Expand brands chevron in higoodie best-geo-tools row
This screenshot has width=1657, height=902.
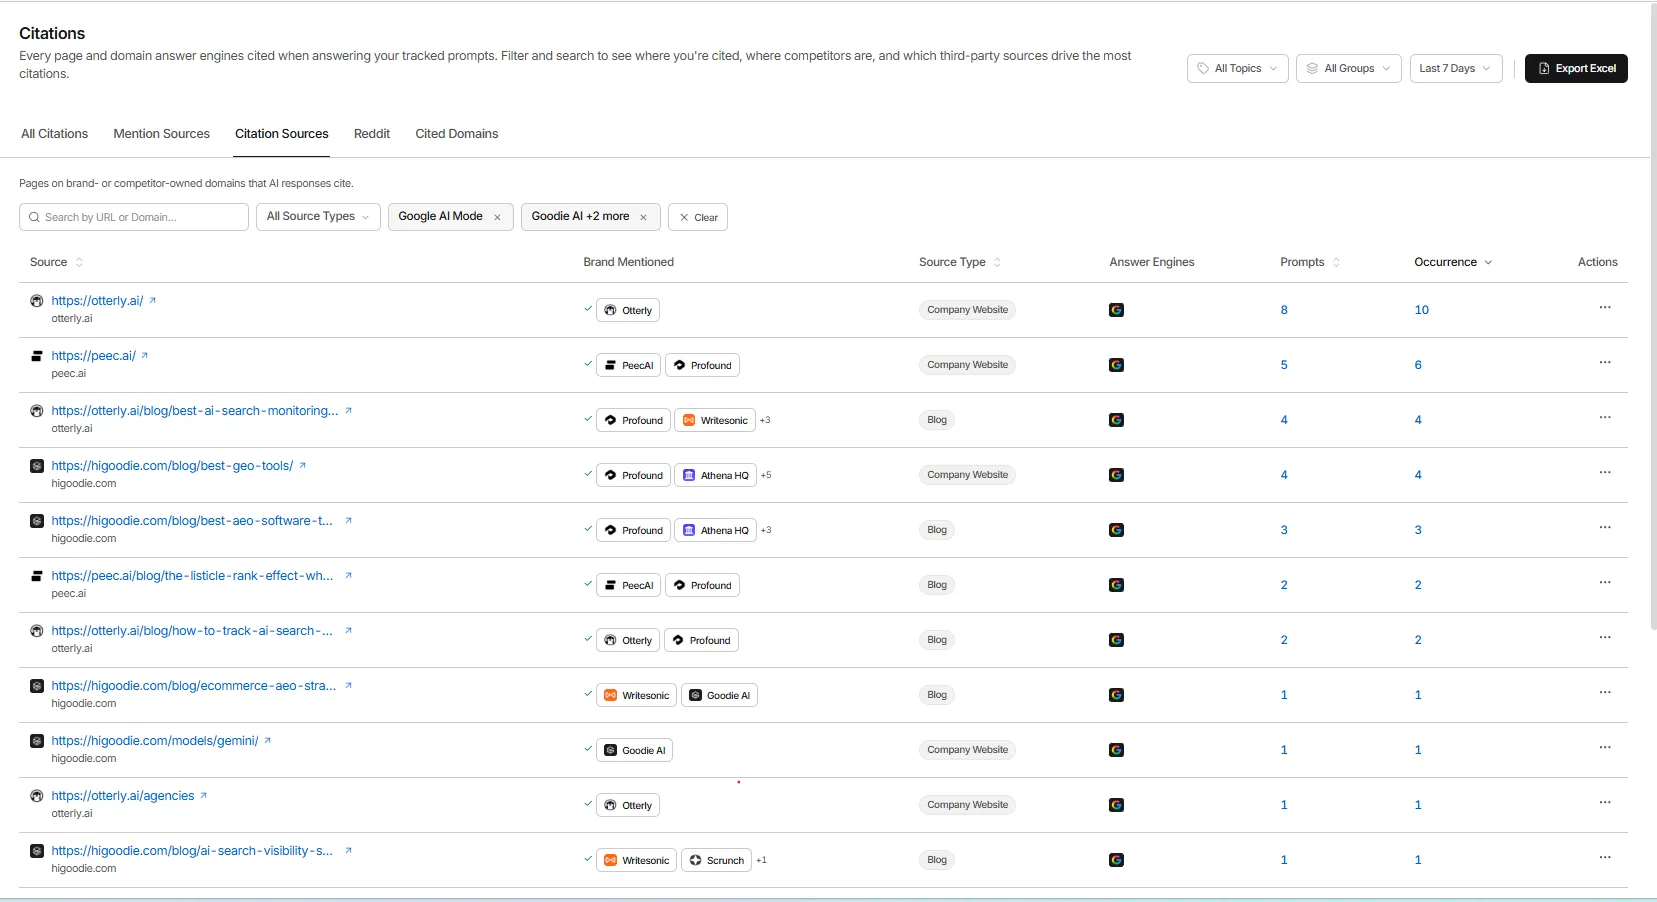pyautogui.click(x=588, y=474)
